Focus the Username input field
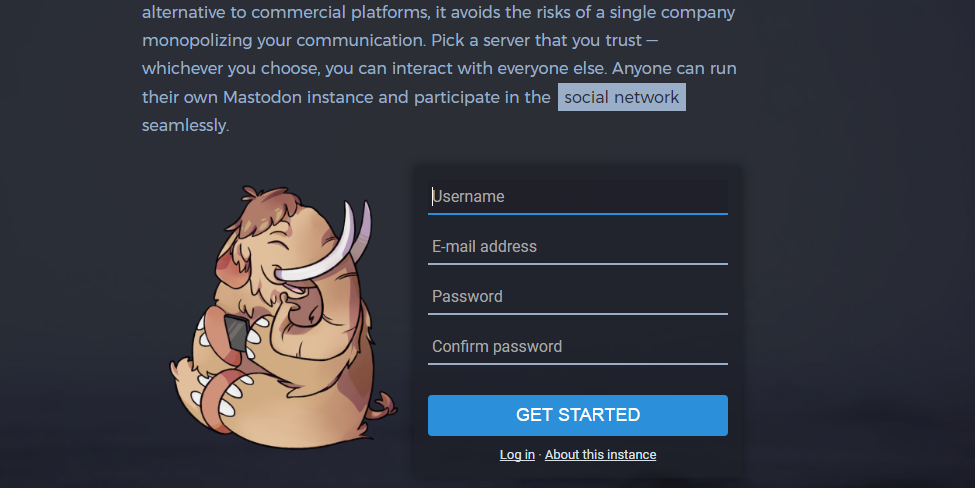This screenshot has height=488, width=975. (x=578, y=197)
